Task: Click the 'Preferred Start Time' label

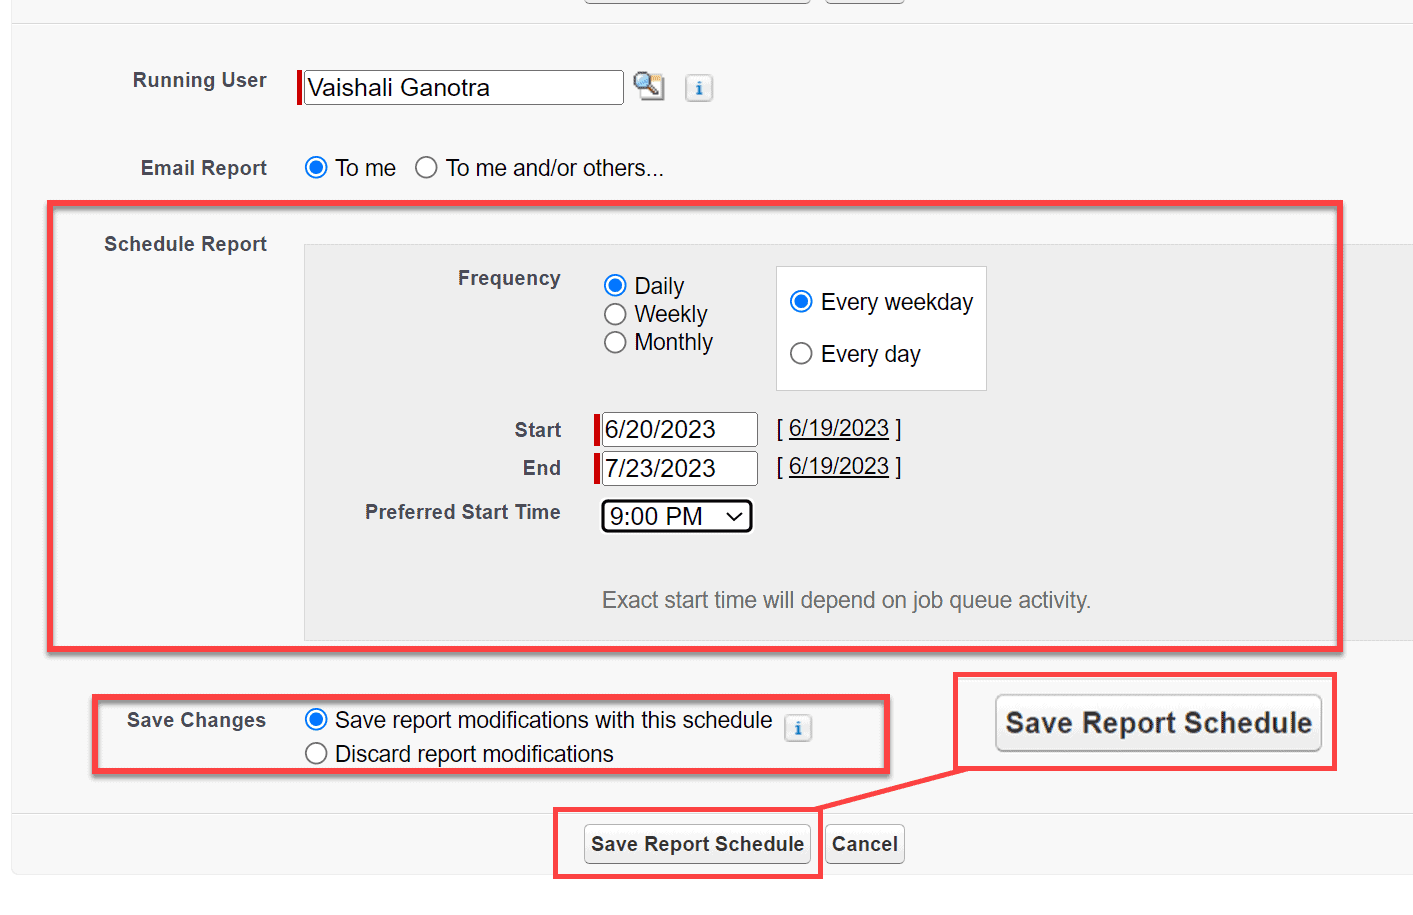Action: click(462, 512)
